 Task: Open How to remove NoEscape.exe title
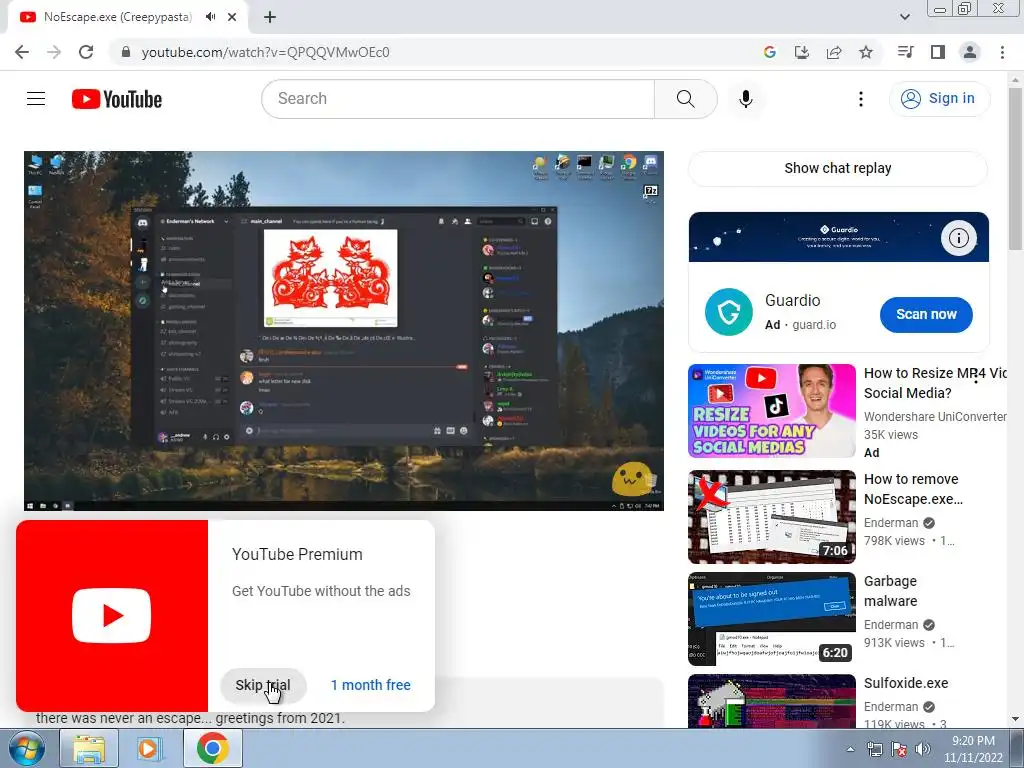pos(913,489)
